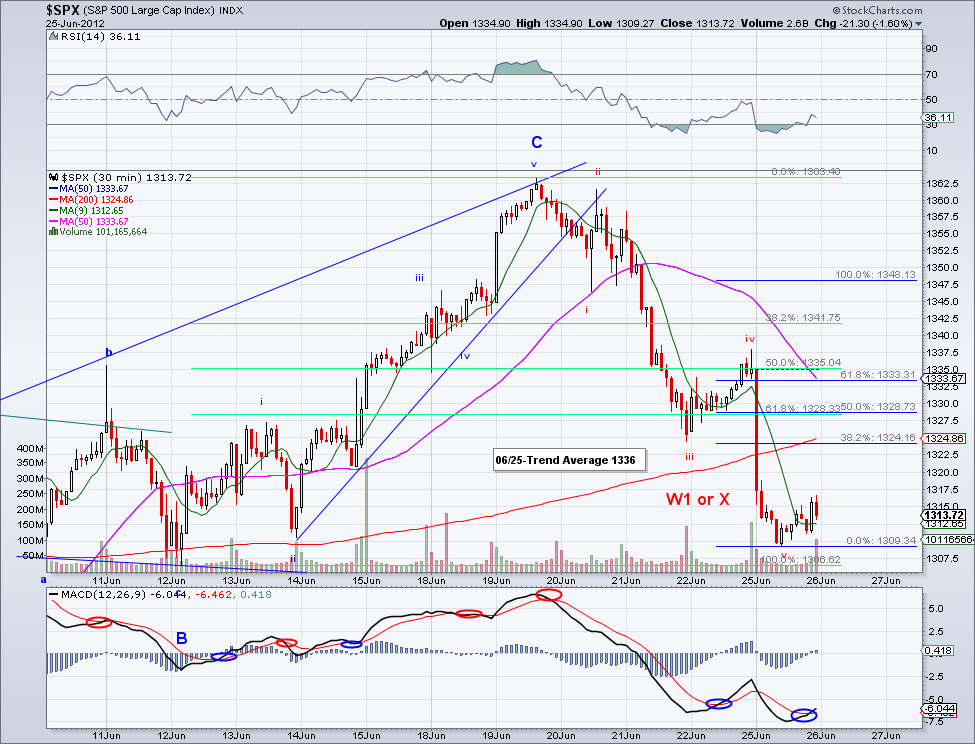975x744 pixels.
Task: Click the red "iv" wave label near 25Jun
Action: (x=750, y=339)
